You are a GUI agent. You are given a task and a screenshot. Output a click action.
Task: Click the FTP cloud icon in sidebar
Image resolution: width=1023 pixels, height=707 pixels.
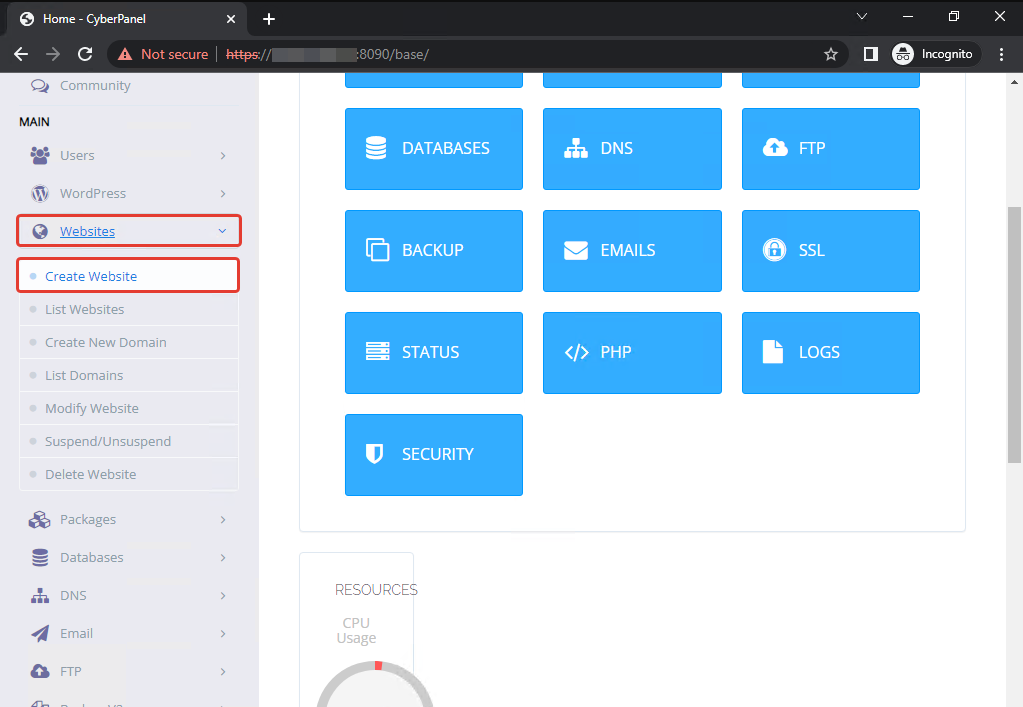click(x=40, y=671)
